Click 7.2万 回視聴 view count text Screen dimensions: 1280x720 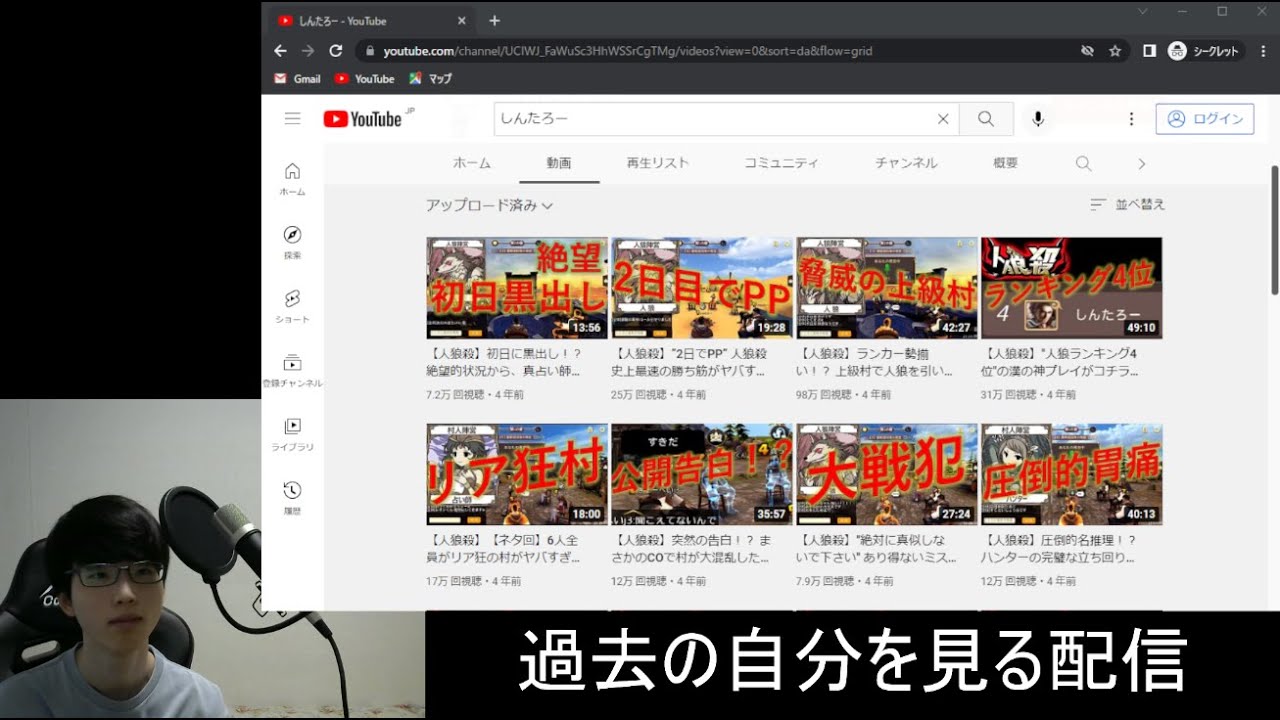coord(458,395)
